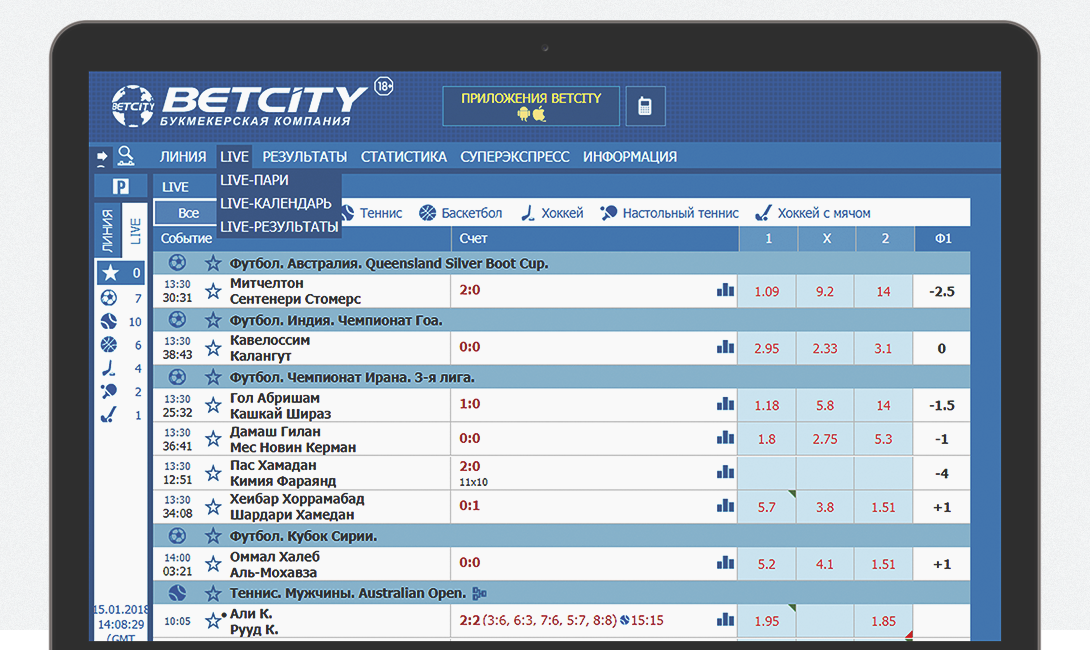This screenshot has height=650, width=1090.
Task: Favorite the Queensland Silver Boot Cup league
Action: tap(213, 263)
